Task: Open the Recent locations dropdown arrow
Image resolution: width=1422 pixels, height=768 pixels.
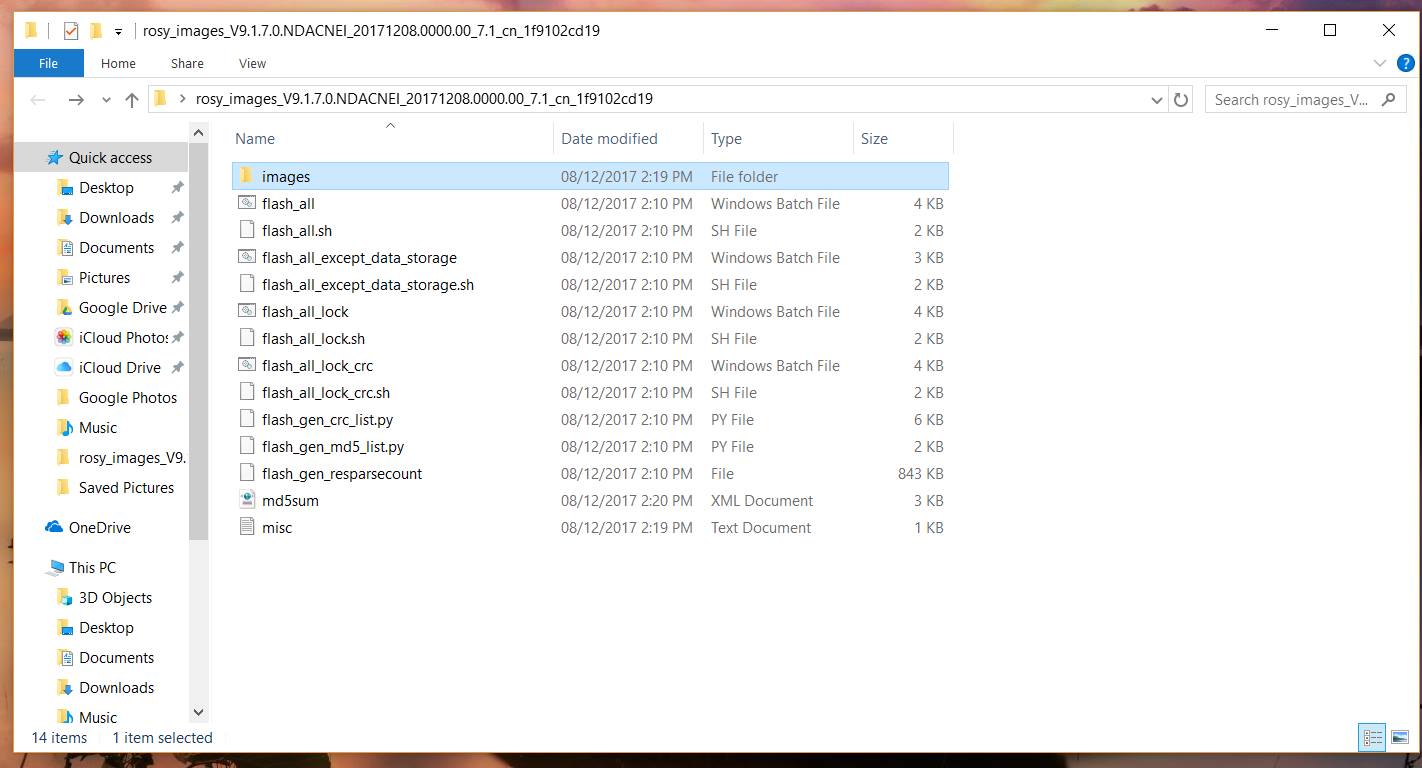Action: click(106, 100)
